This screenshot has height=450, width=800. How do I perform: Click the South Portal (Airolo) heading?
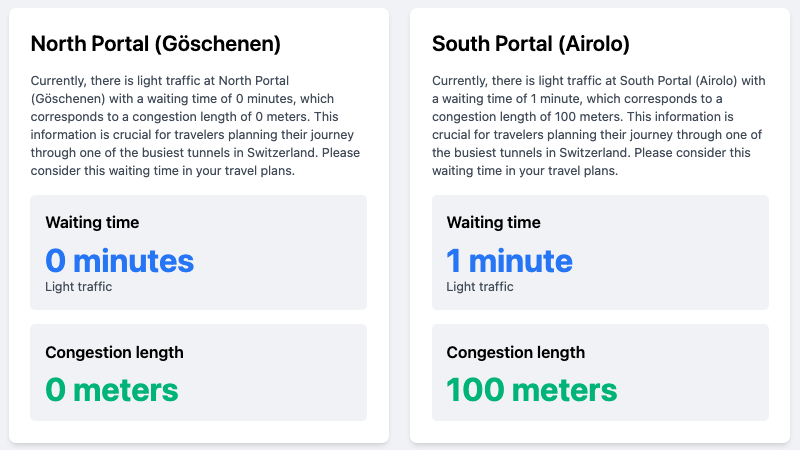click(x=531, y=44)
